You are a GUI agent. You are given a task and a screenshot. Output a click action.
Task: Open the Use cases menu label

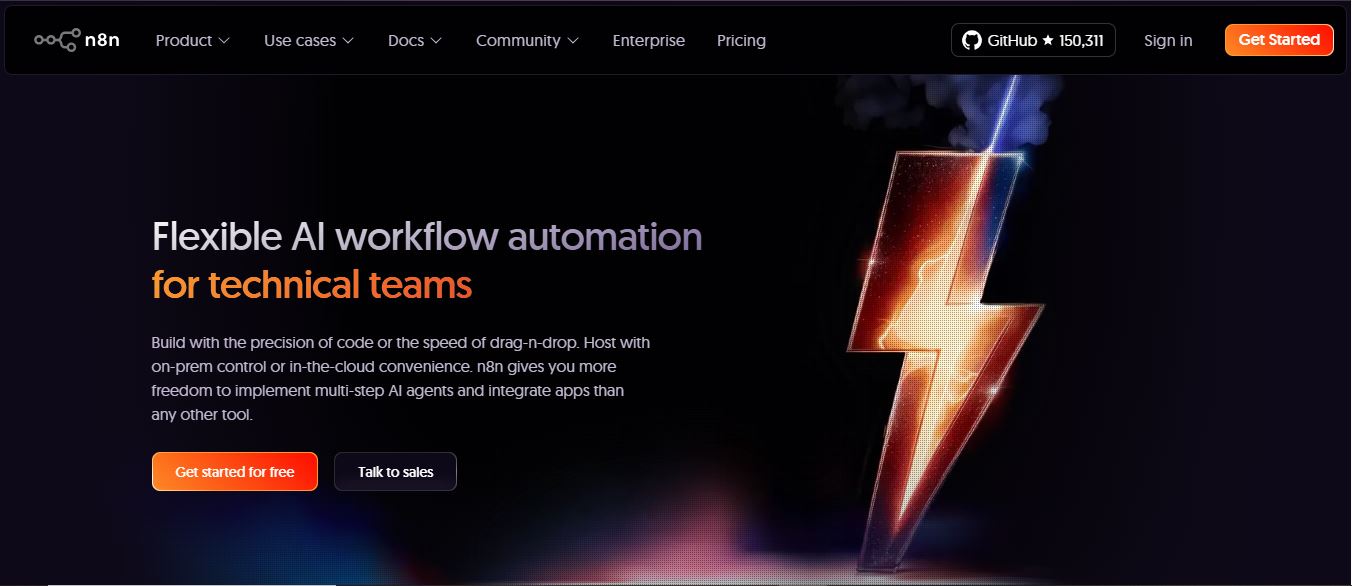point(300,41)
